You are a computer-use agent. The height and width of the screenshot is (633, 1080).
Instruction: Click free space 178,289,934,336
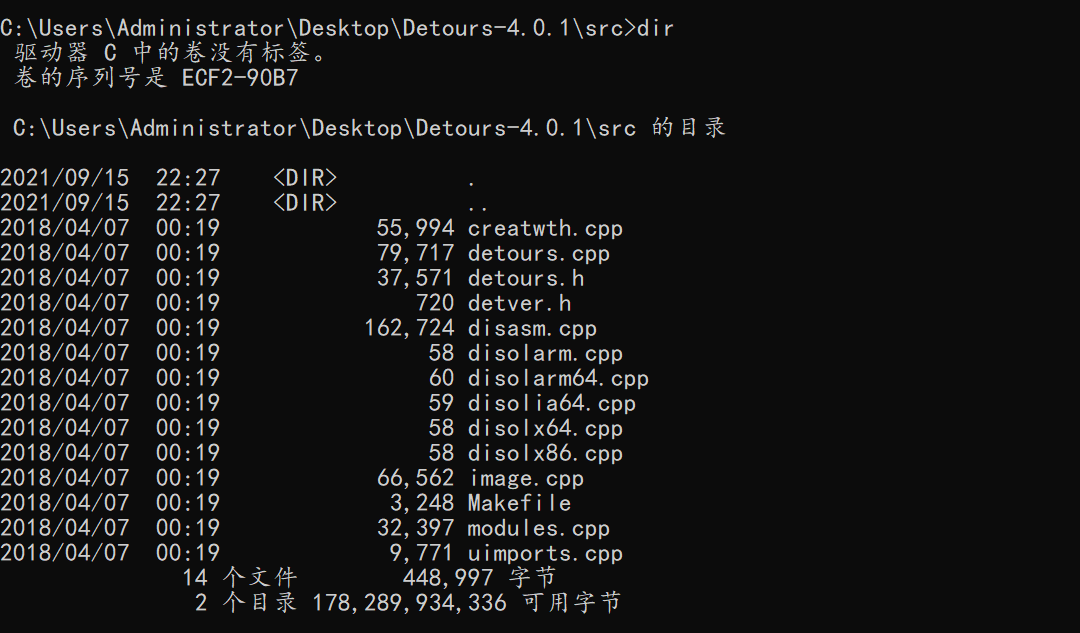click(409, 603)
